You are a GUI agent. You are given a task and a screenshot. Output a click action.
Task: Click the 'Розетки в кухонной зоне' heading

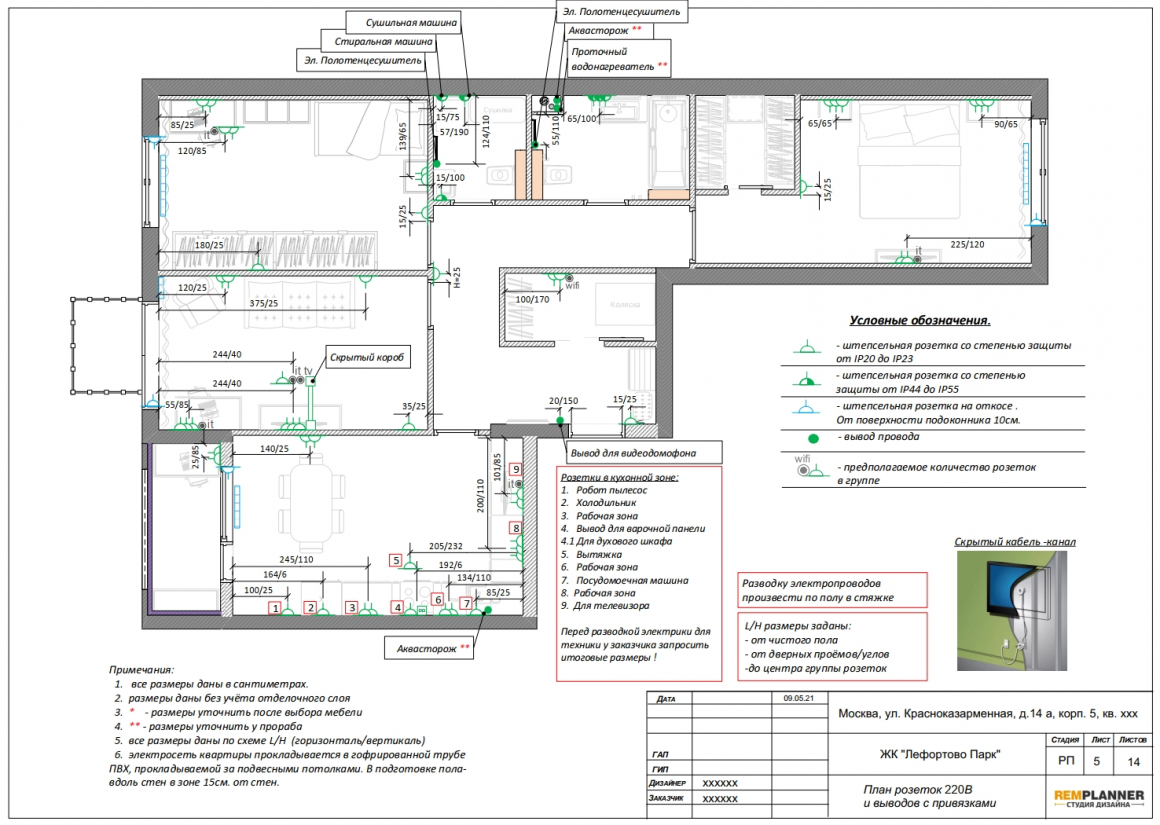coord(619,477)
